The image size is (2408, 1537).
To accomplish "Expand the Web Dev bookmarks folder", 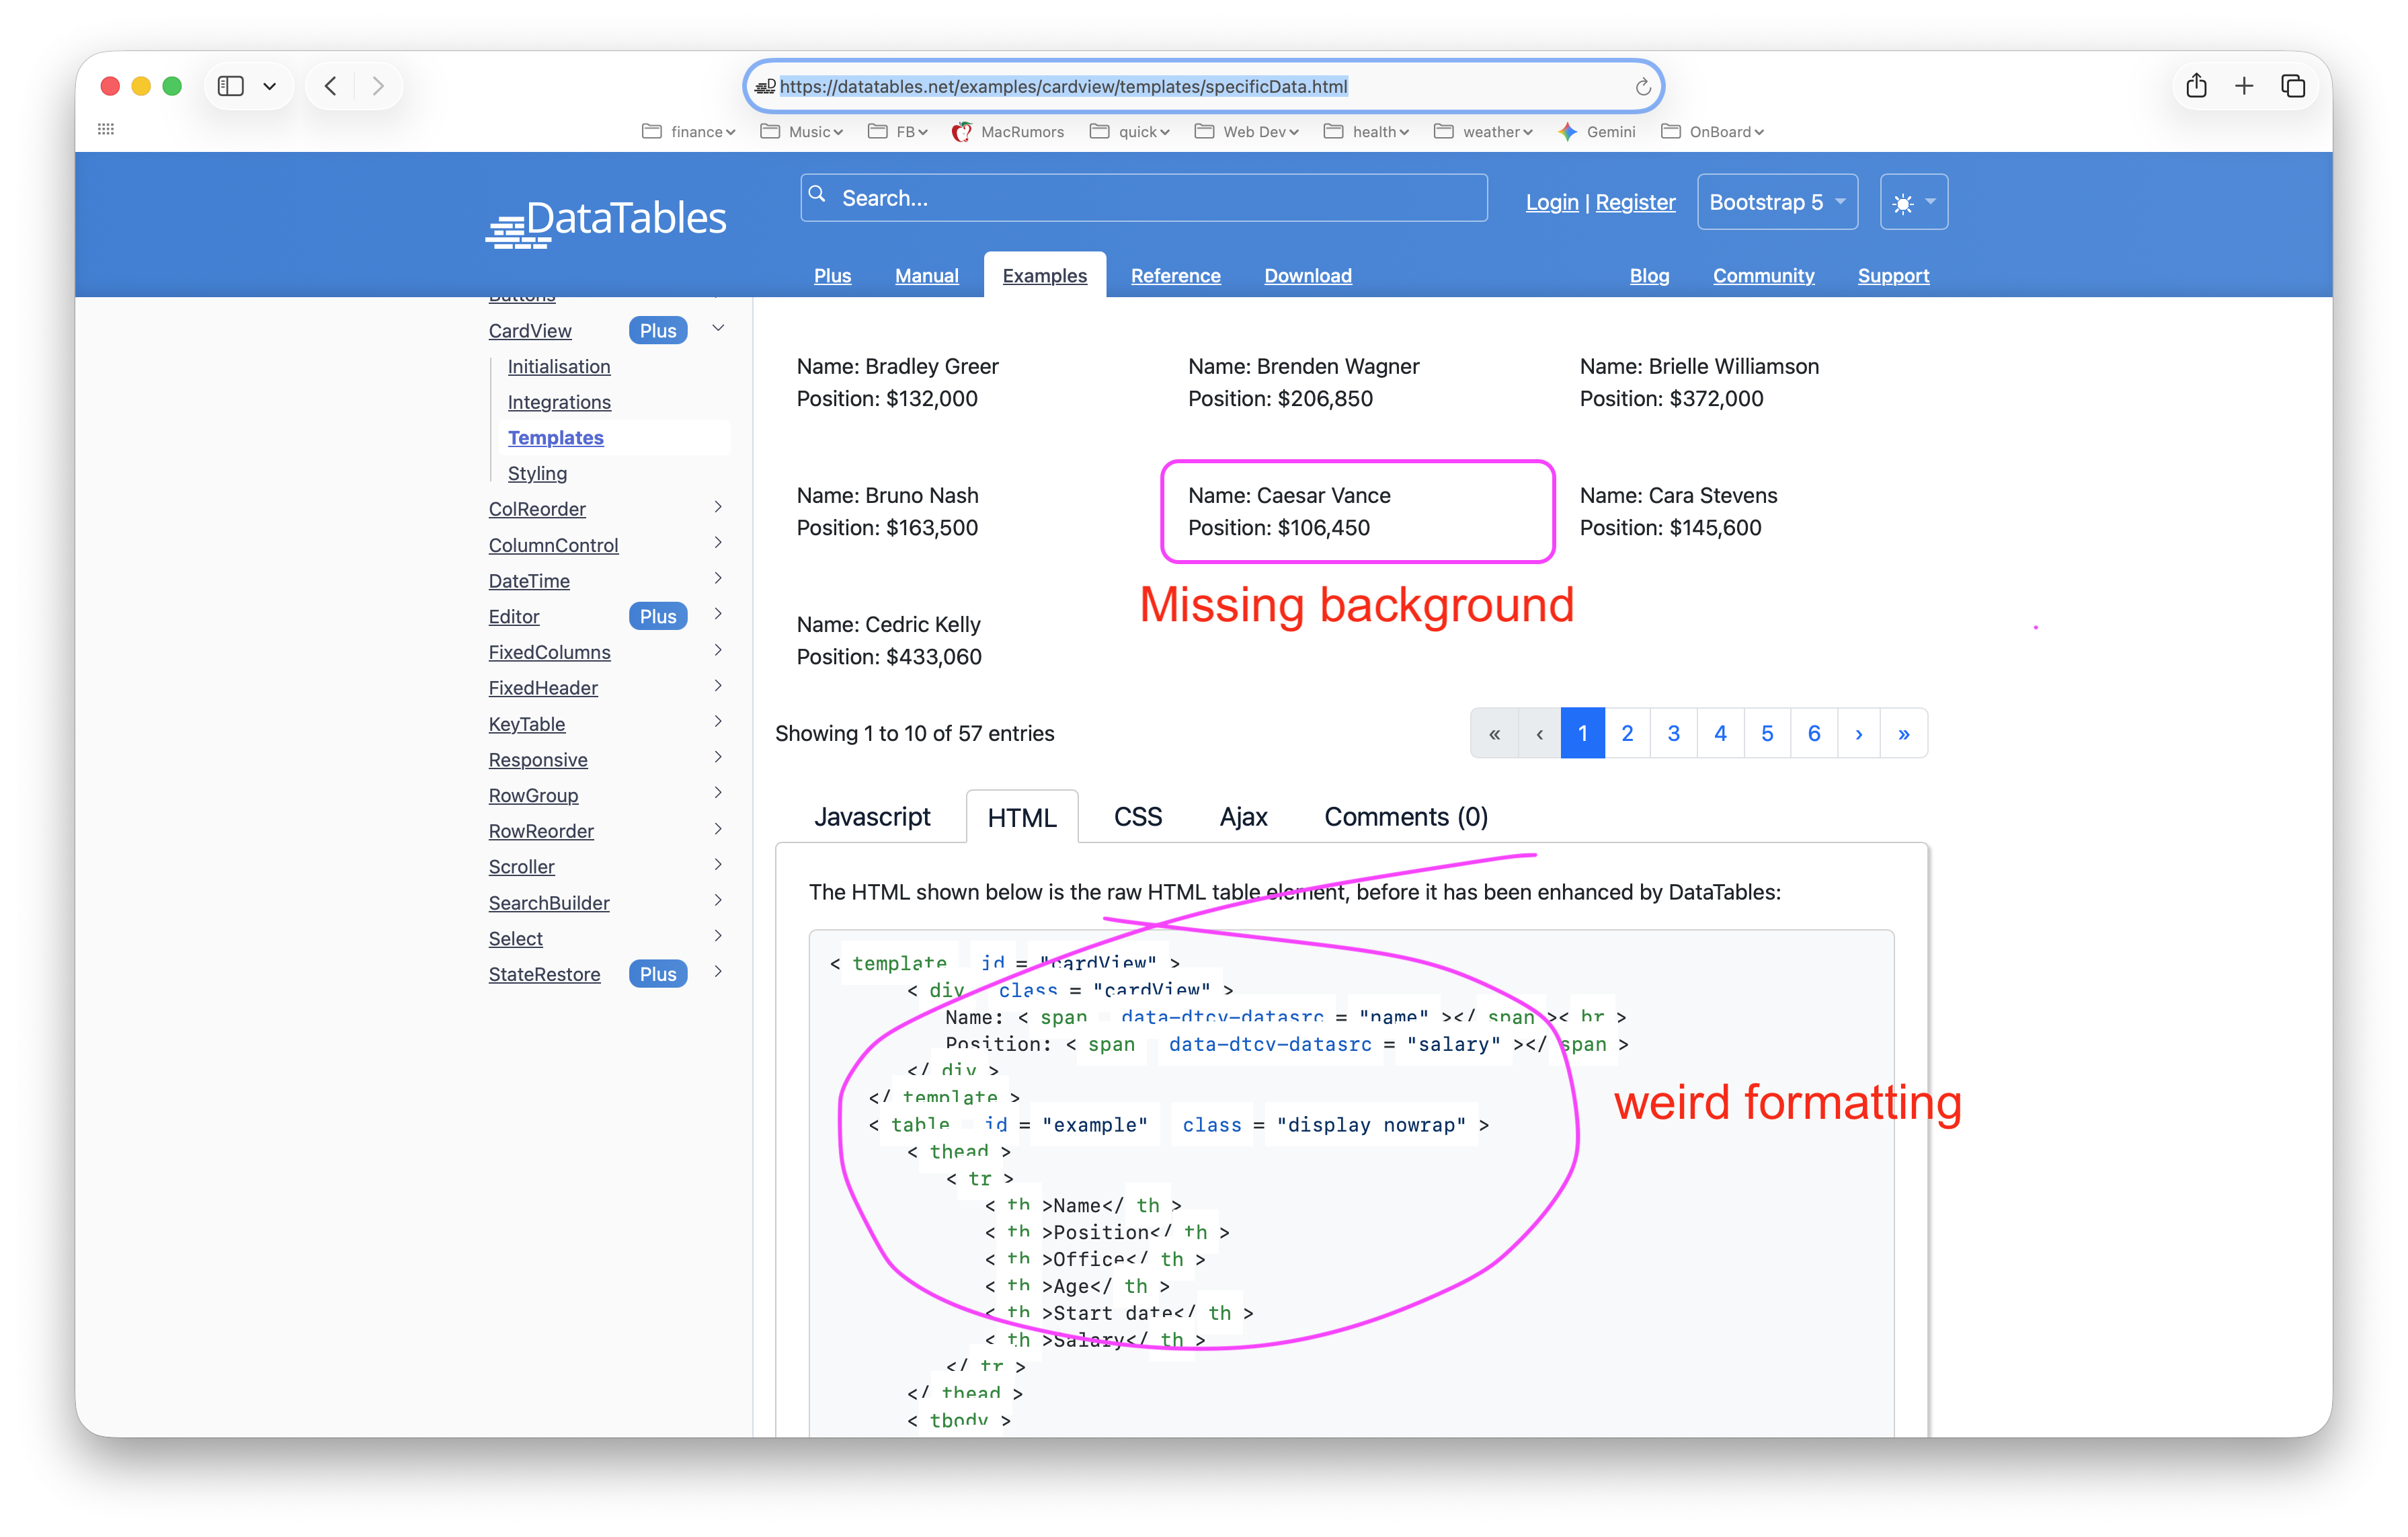I will [x=1247, y=132].
